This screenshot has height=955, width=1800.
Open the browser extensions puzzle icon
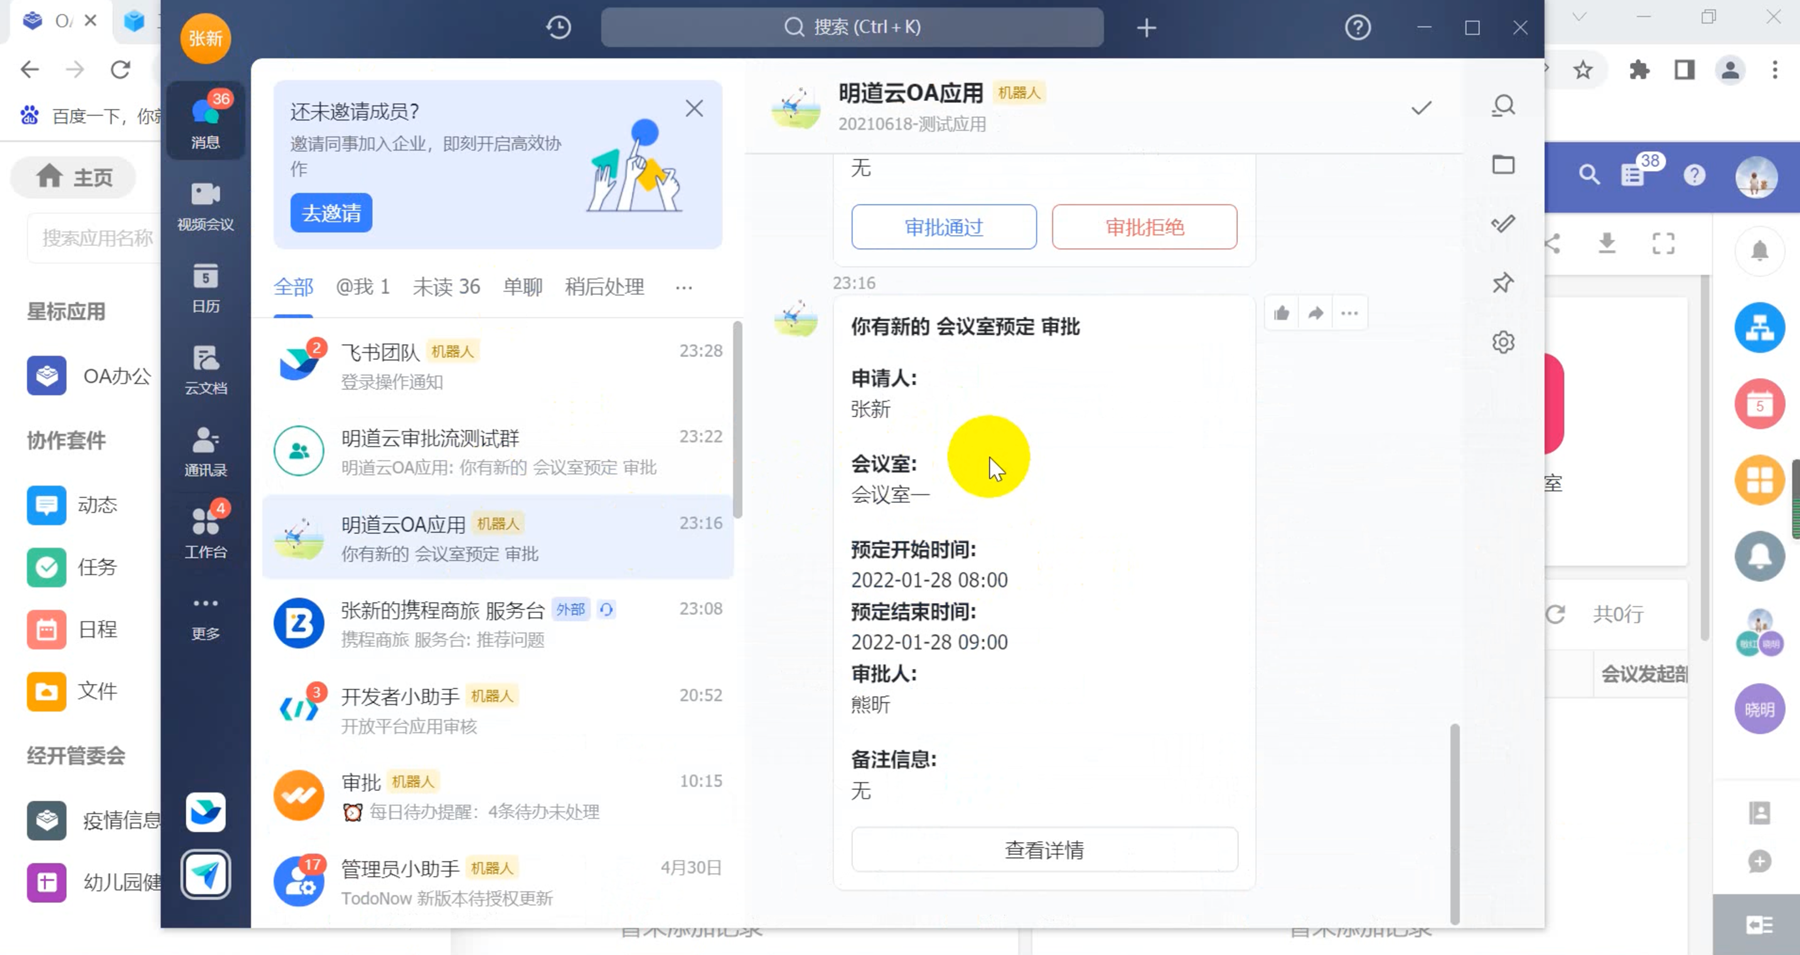coord(1639,70)
